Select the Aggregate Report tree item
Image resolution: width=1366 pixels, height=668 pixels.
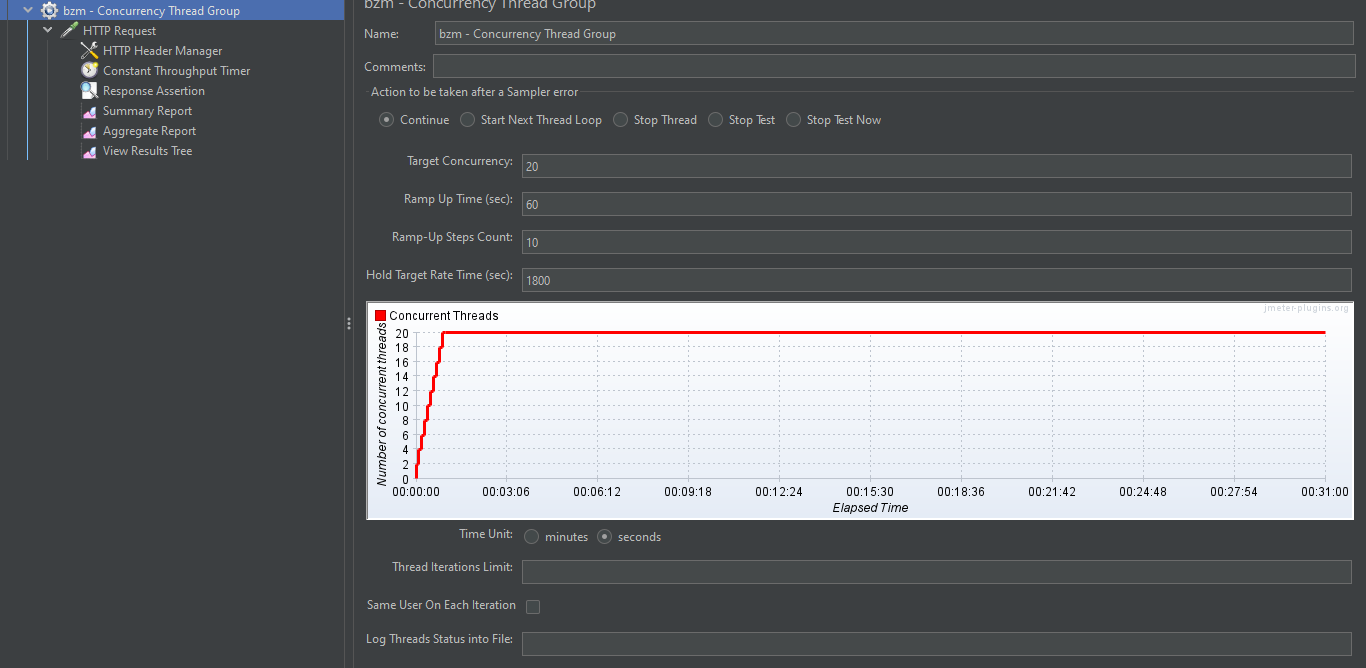[151, 130]
